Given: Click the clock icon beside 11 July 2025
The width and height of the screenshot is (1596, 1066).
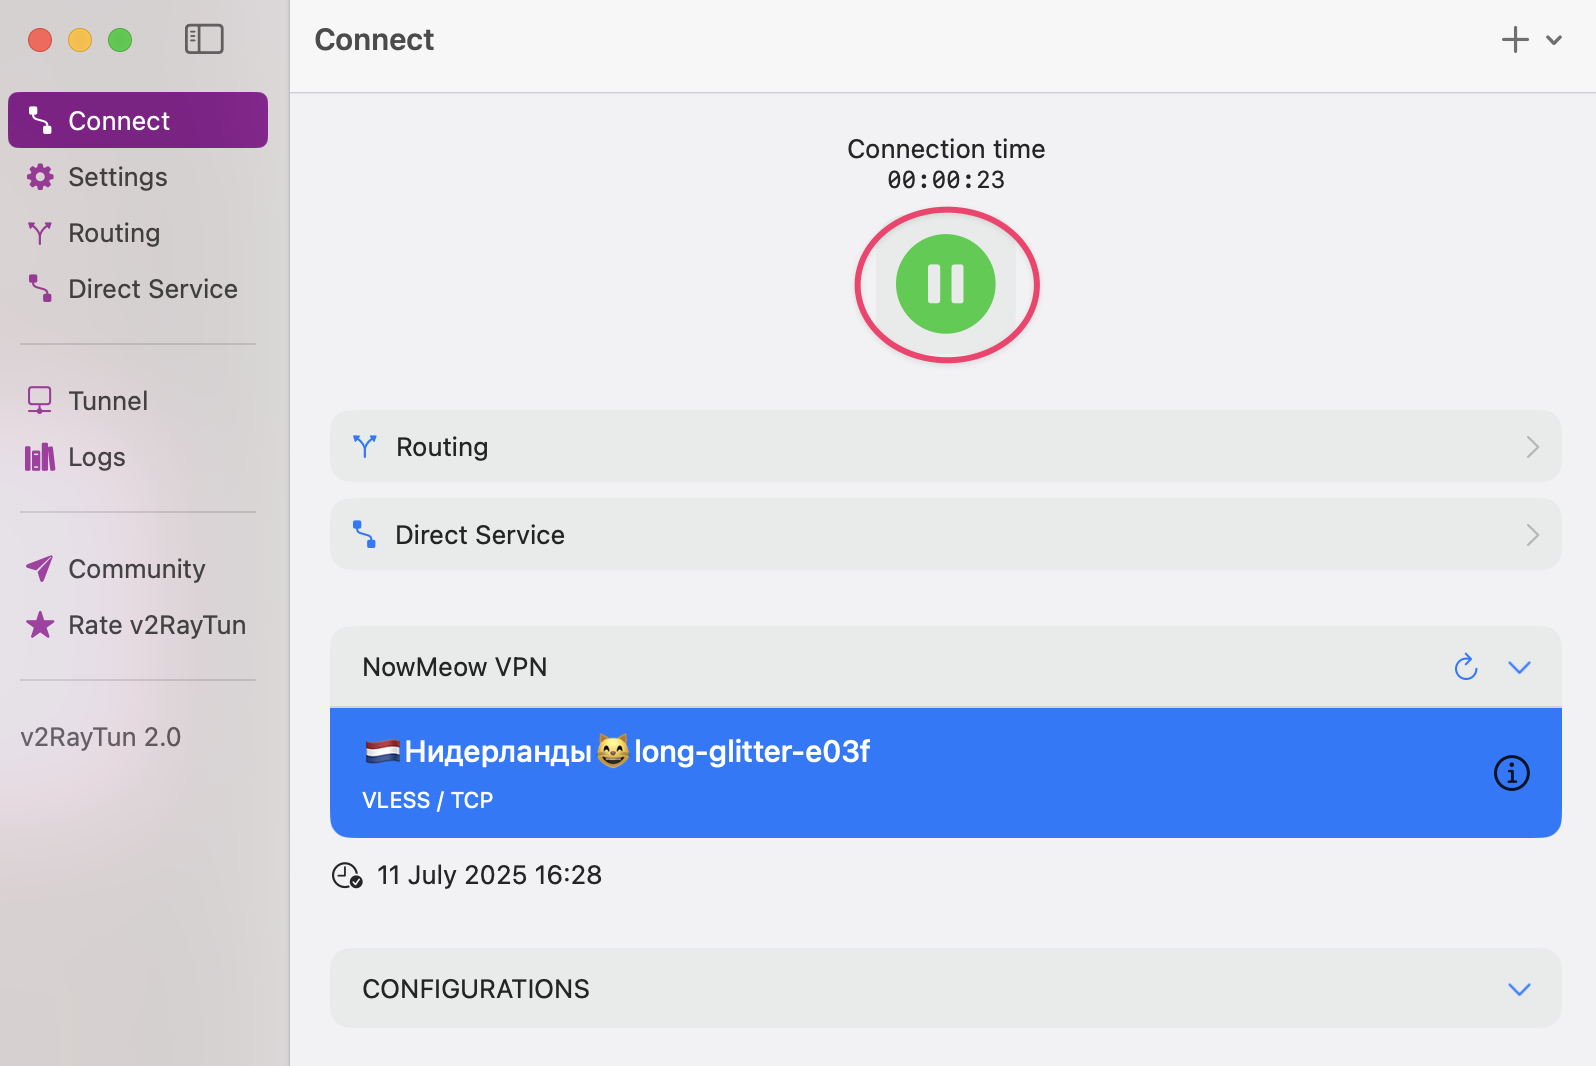Looking at the screenshot, I should coord(347,876).
